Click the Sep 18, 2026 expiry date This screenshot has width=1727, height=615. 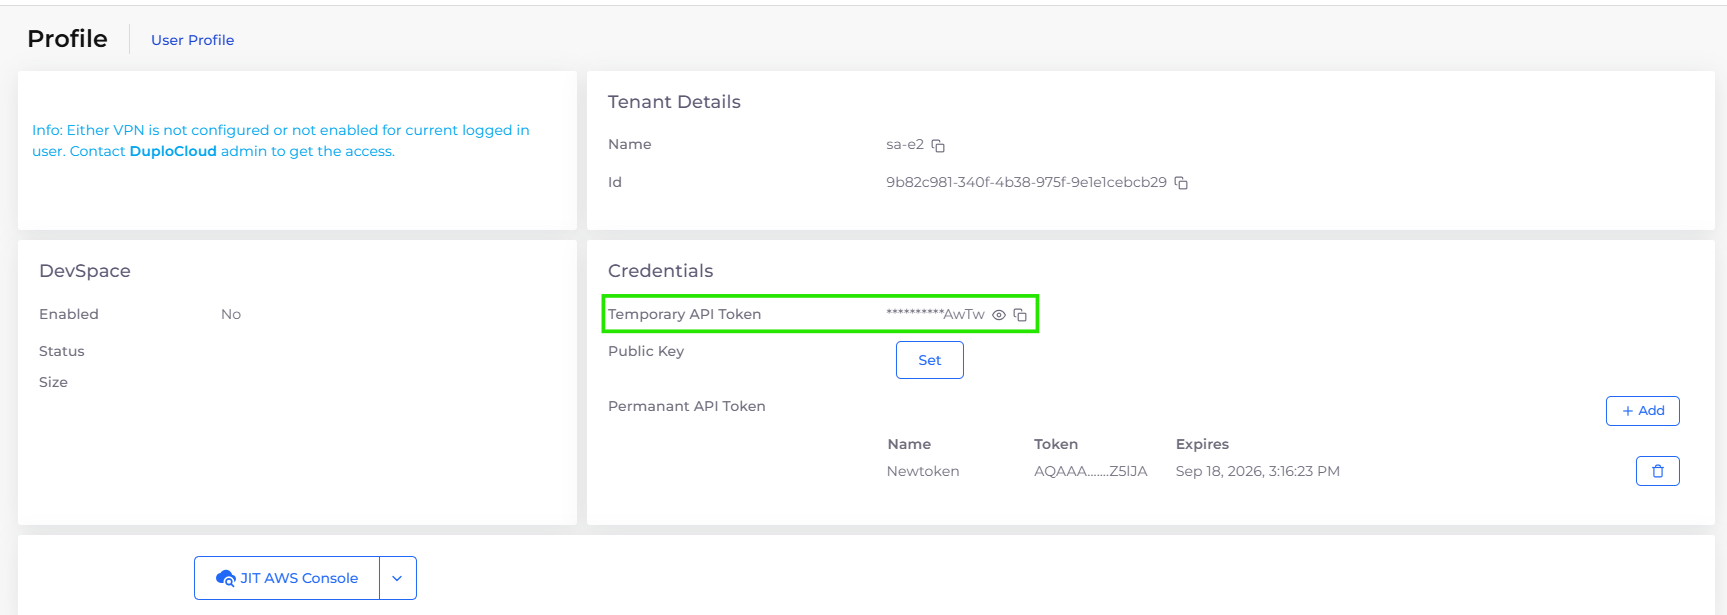coord(1257,471)
